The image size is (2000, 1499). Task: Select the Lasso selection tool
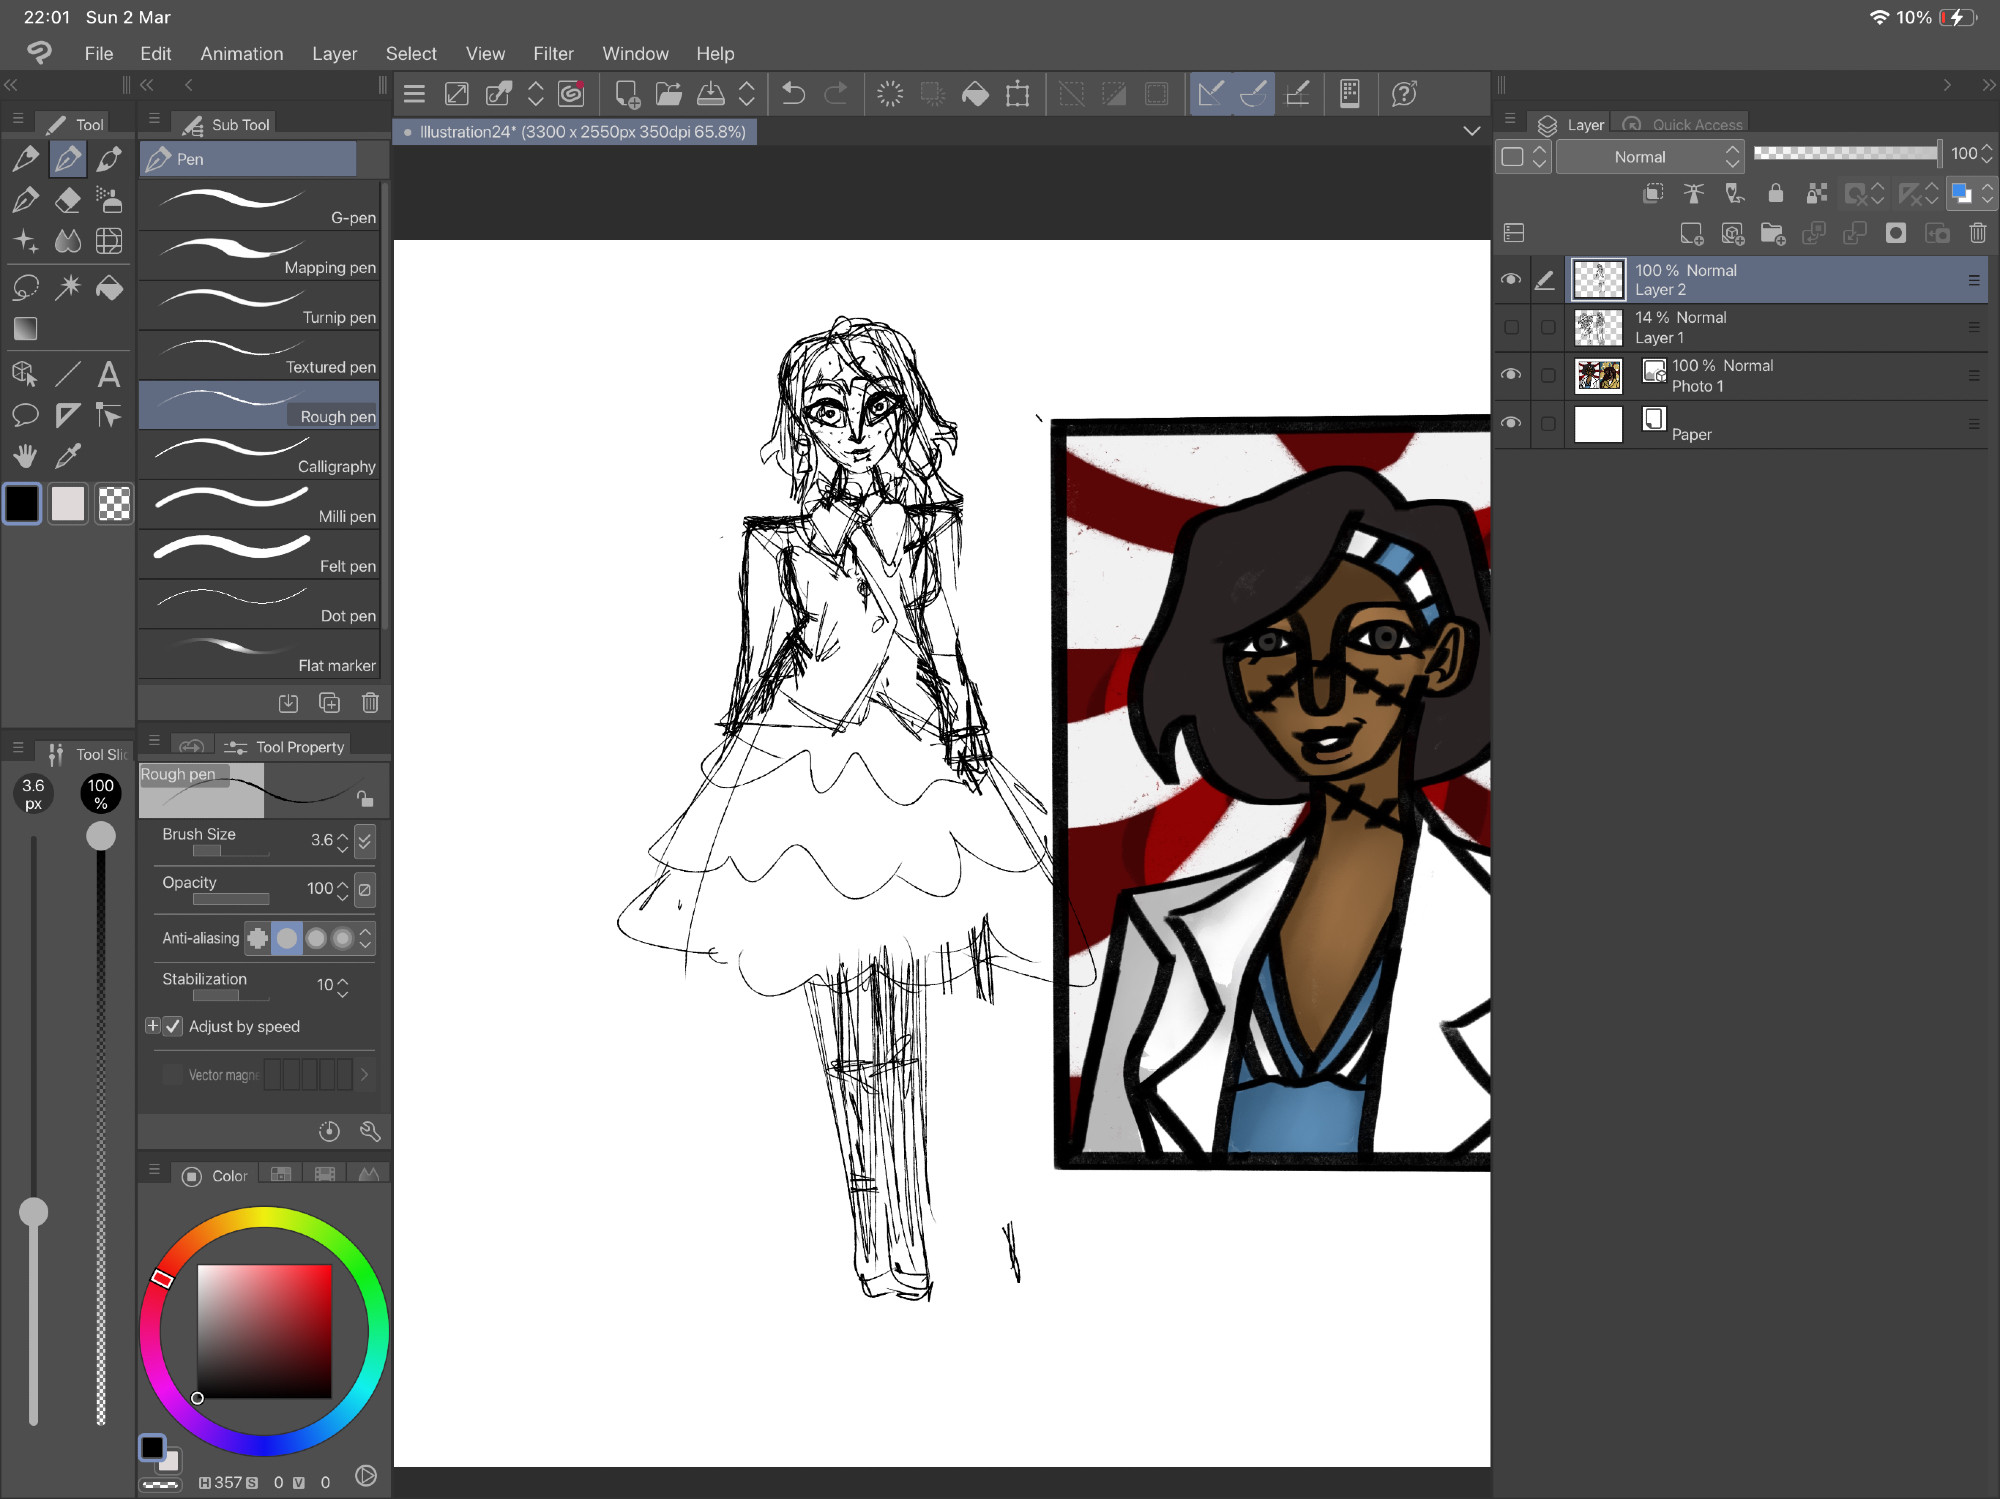pyautogui.click(x=25, y=288)
